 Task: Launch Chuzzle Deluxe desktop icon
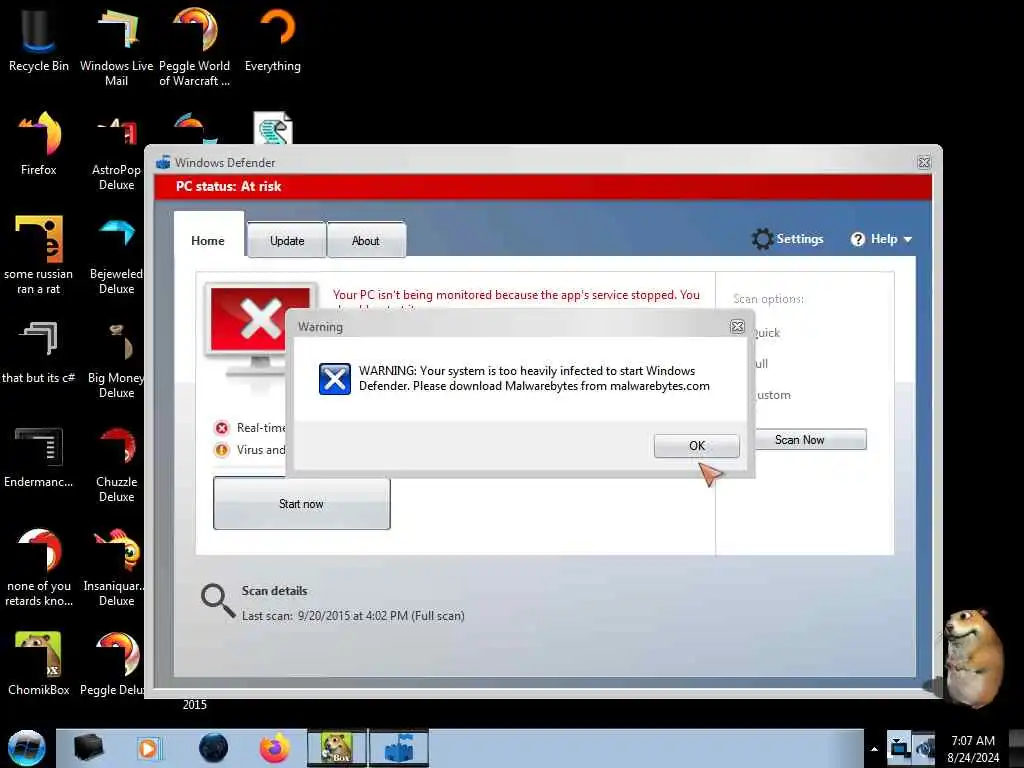pyautogui.click(x=116, y=464)
